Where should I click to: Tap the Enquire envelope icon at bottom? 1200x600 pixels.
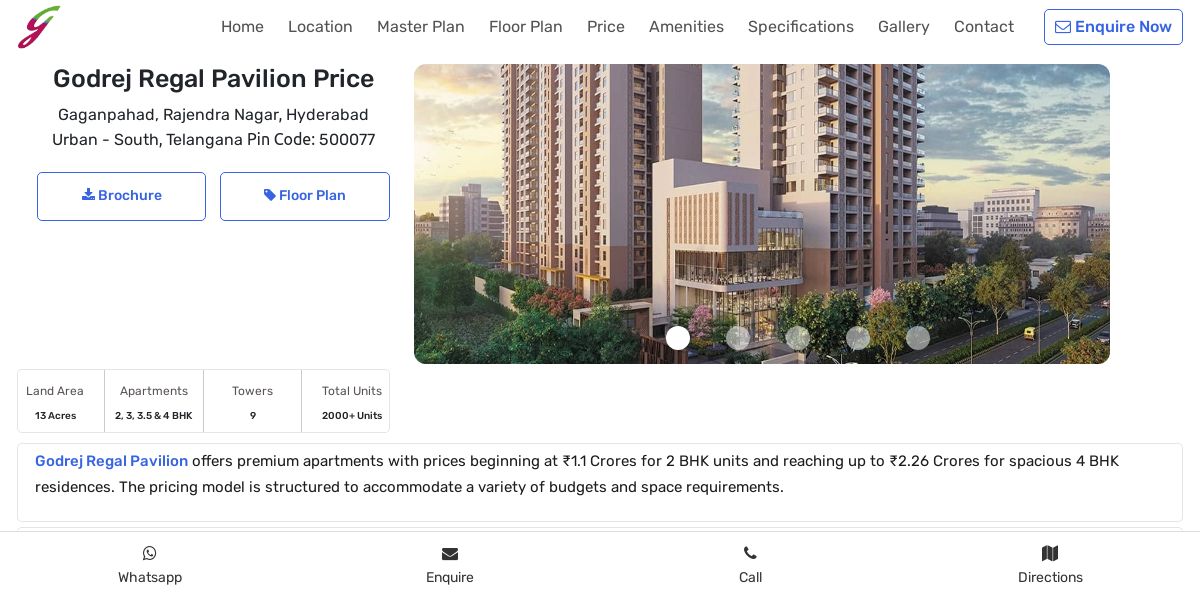click(450, 553)
